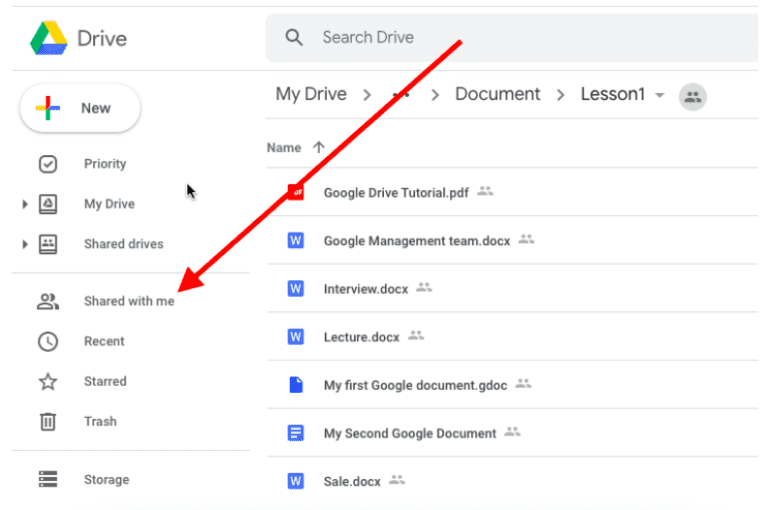The height and width of the screenshot is (510, 768).
Task: Select Google Drive Tutorial.pdf
Action: tap(396, 193)
